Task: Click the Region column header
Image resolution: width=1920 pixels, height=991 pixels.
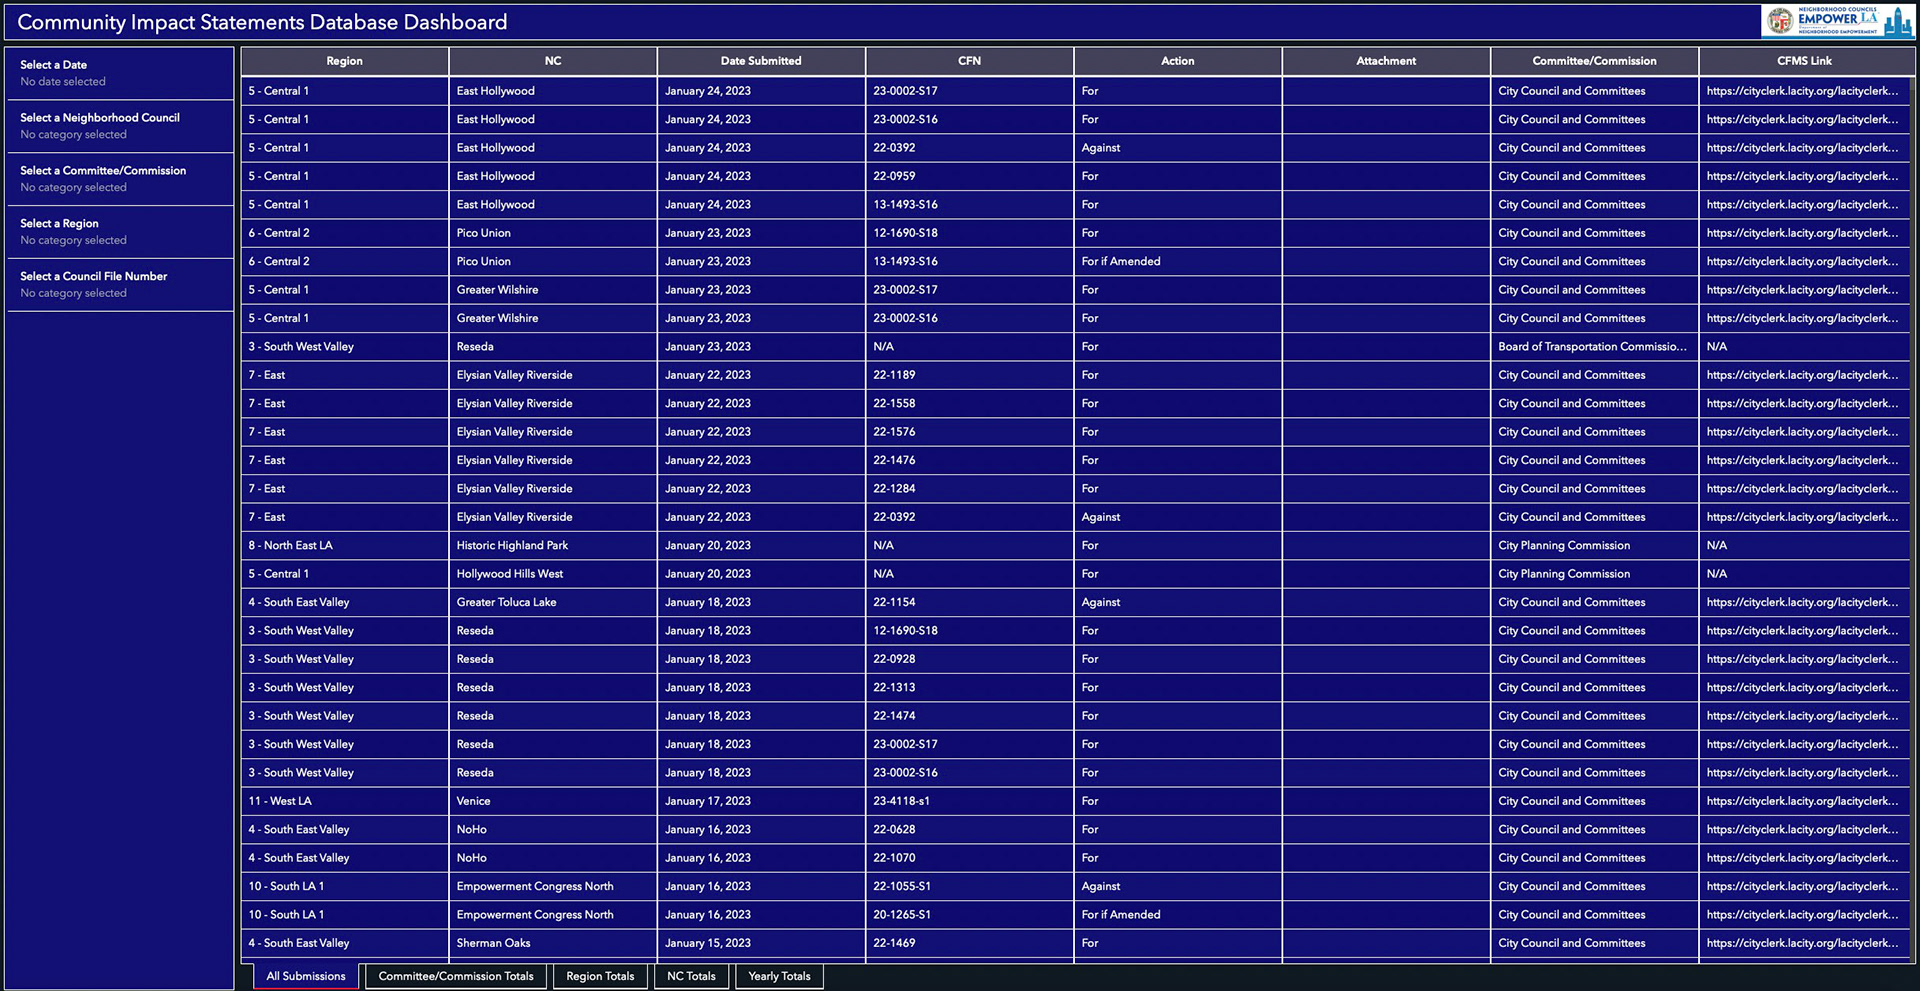Action: coord(345,61)
